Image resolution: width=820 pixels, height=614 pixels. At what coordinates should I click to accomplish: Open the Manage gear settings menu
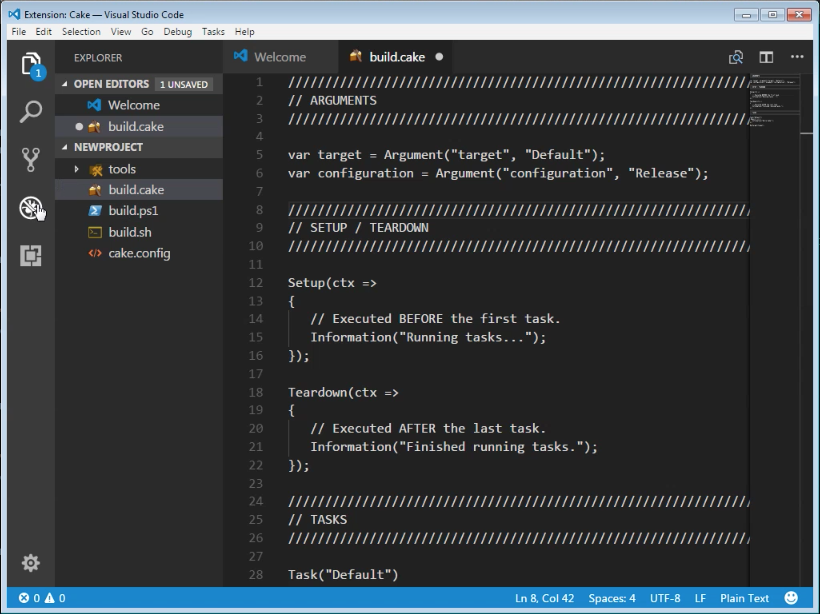(x=31, y=563)
